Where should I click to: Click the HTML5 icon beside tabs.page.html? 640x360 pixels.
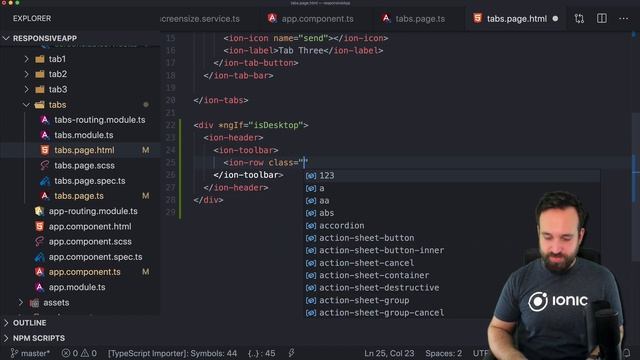click(44, 150)
